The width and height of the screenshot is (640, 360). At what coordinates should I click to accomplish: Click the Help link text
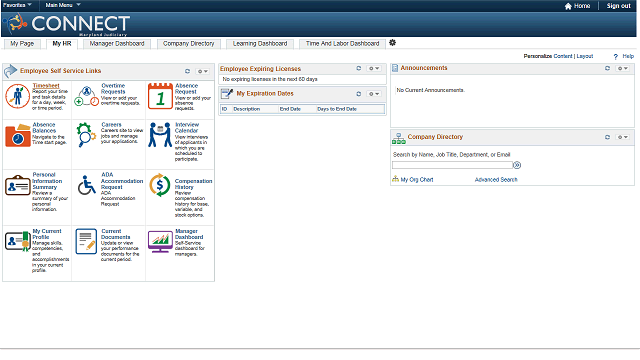click(x=628, y=56)
